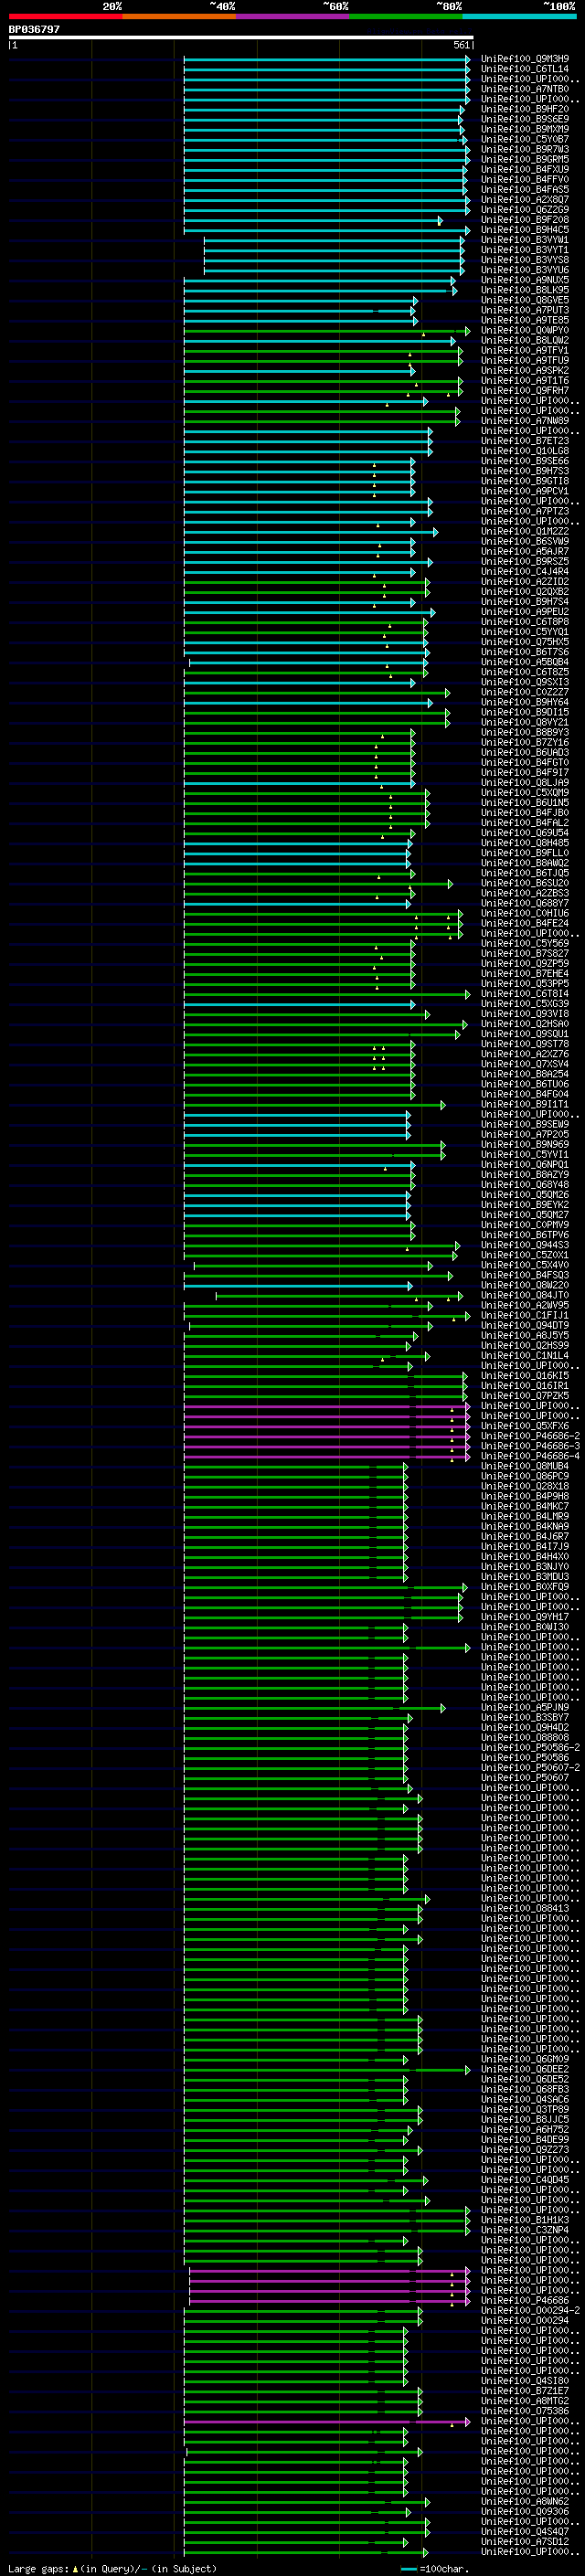The image size is (585, 2576).
Task: Select hit UniRef100_C6TL14
Action: coord(525,69)
